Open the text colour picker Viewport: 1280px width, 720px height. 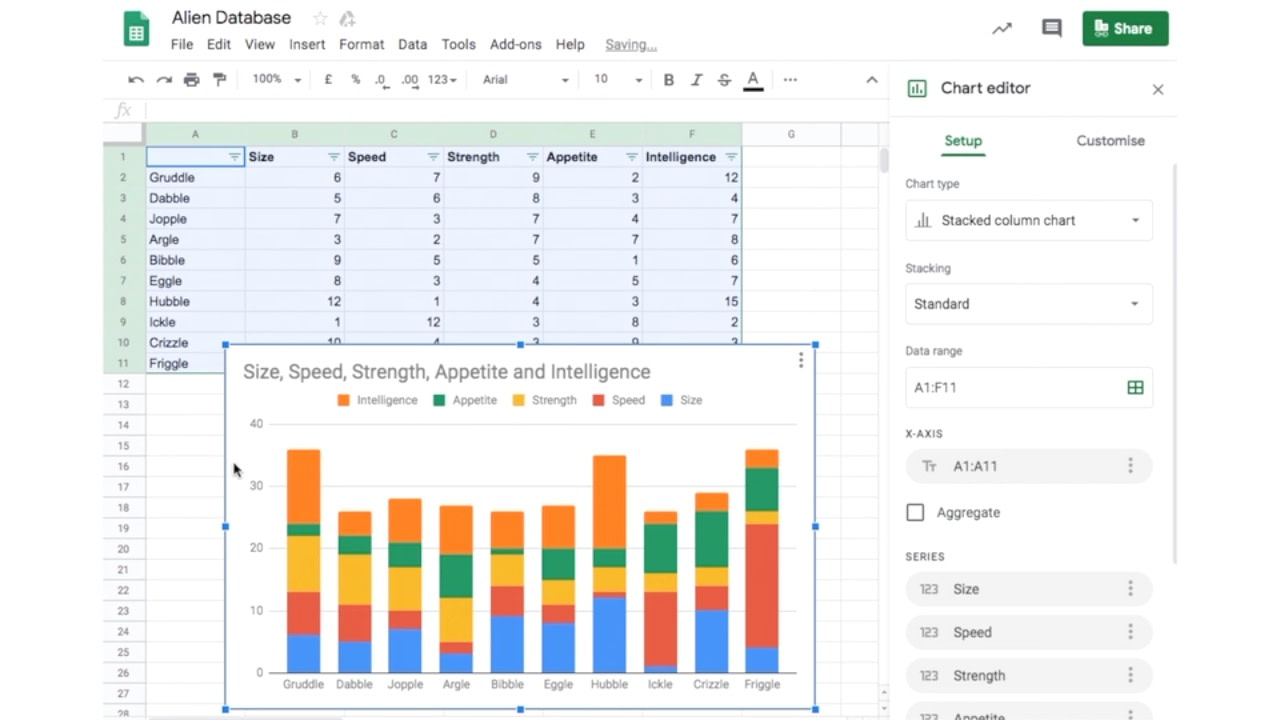pyautogui.click(x=753, y=79)
